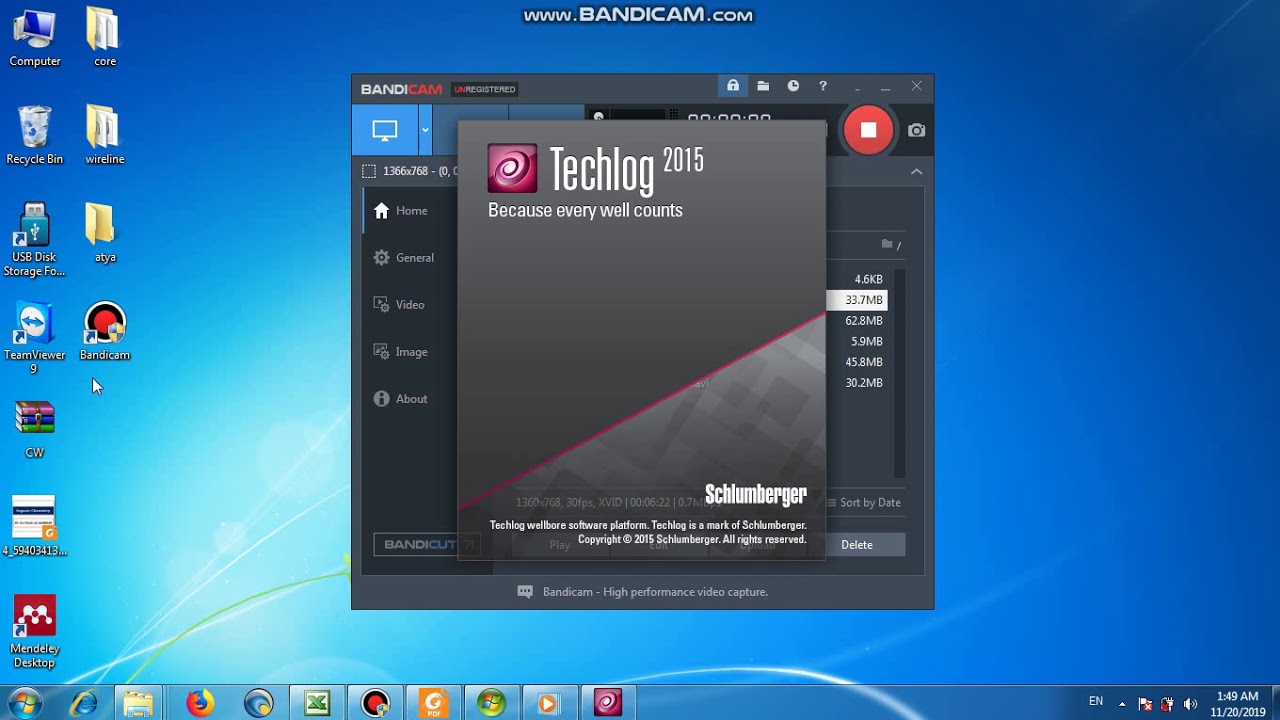Open the output folder icon in title bar
Screen dimensions: 1280x720
(763, 86)
